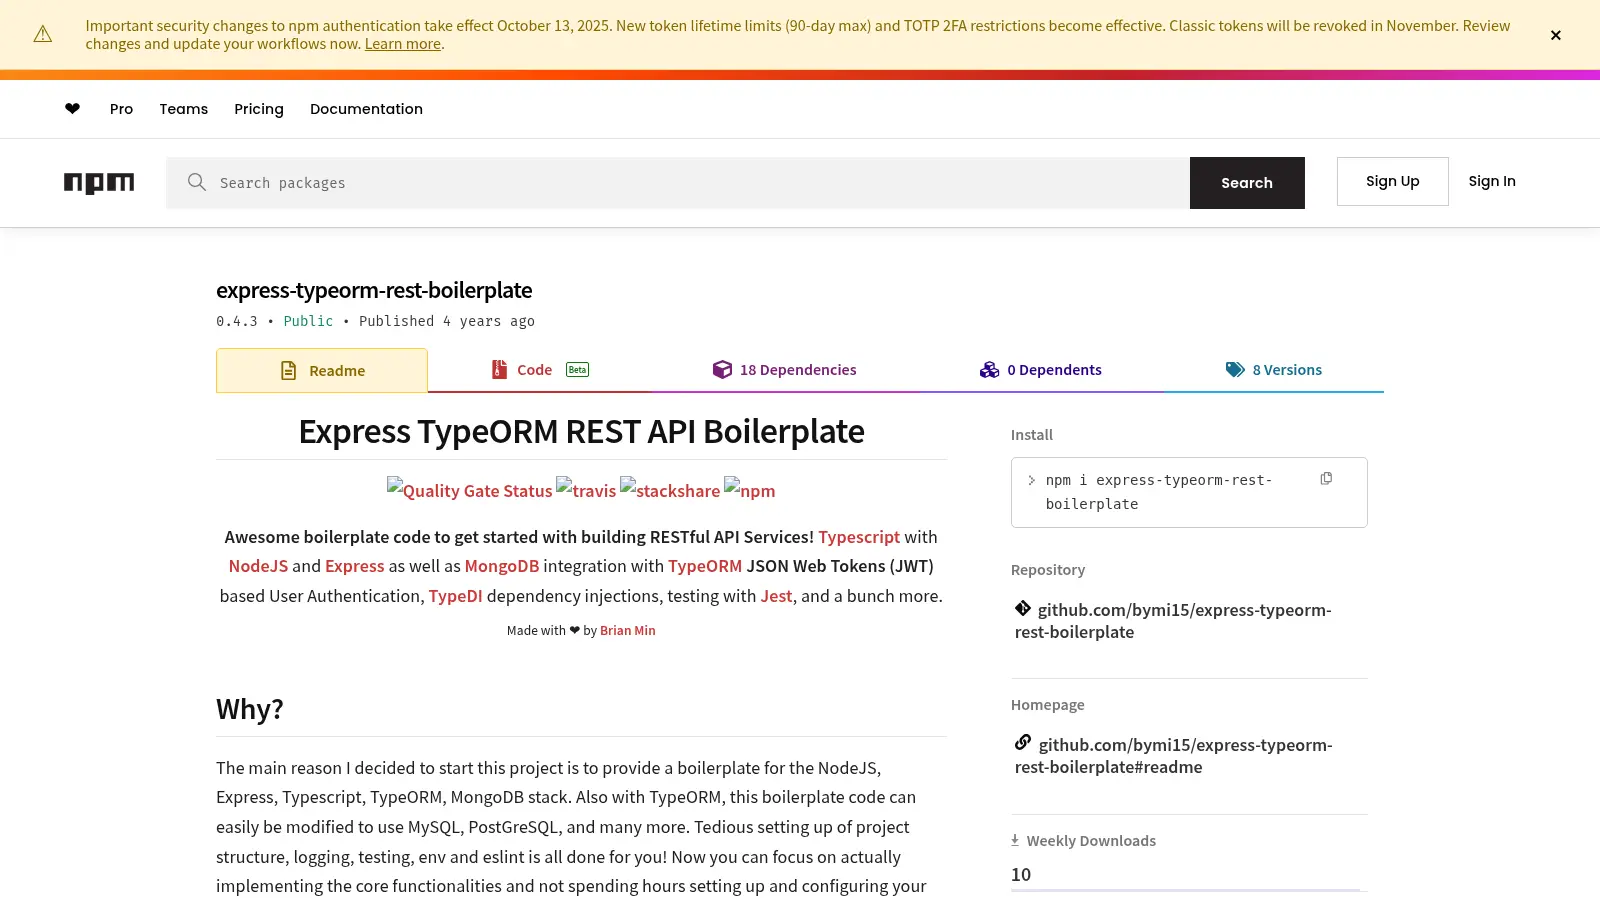This screenshot has width=1600, height=900.
Task: Open the 0 Dependents tab
Action: [x=1041, y=370]
